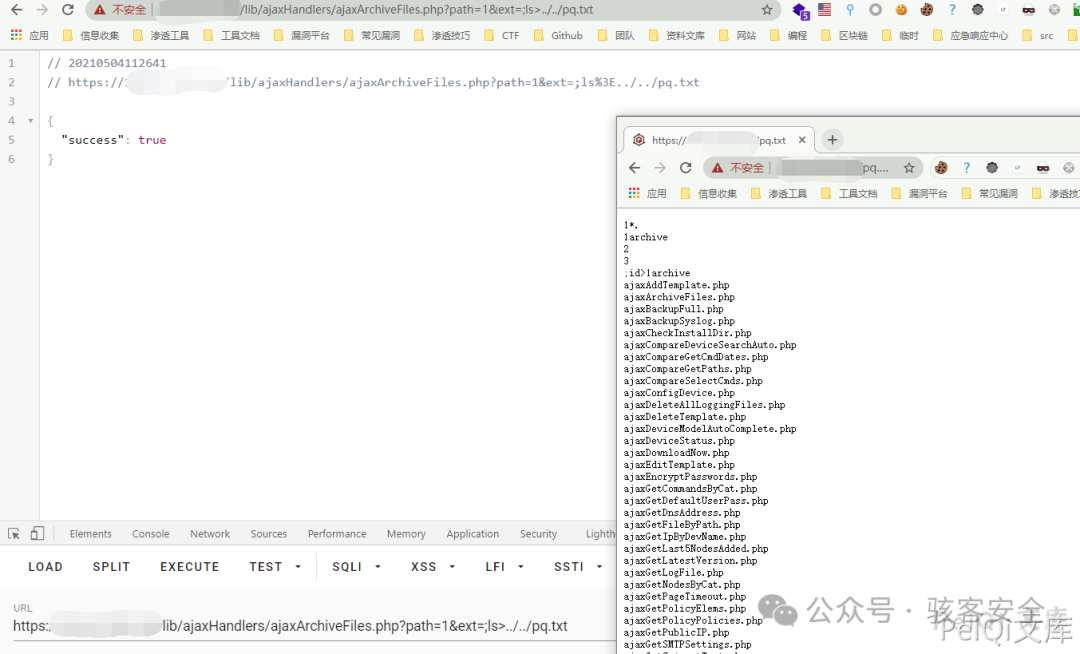Click ajaxGetLogFile.php line in pq.txt
The height and width of the screenshot is (654, 1080).
click(674, 573)
